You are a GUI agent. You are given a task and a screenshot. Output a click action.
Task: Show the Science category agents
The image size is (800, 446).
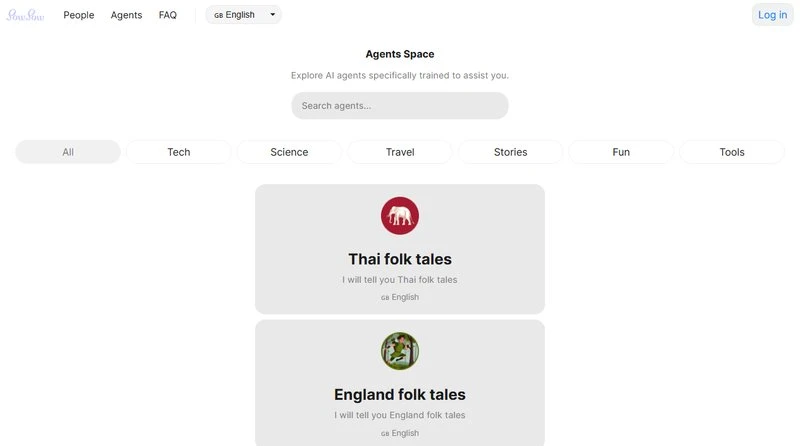(x=289, y=152)
